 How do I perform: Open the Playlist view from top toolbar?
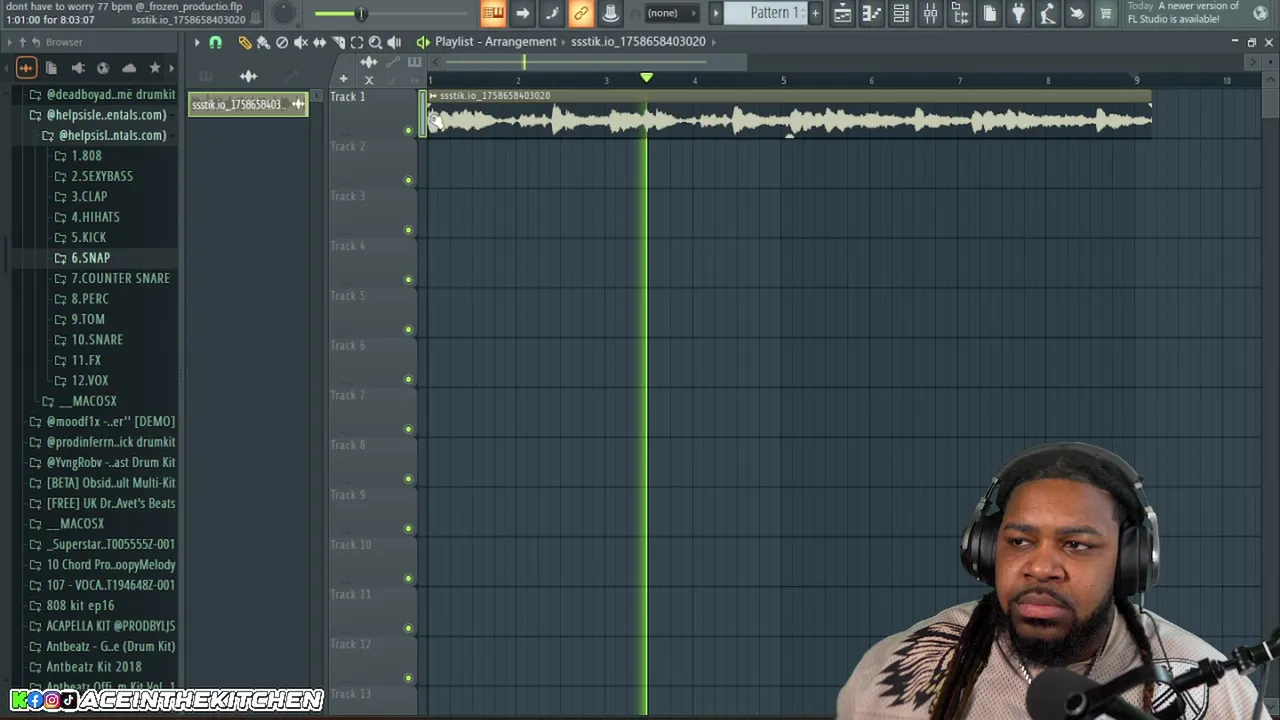(x=842, y=13)
